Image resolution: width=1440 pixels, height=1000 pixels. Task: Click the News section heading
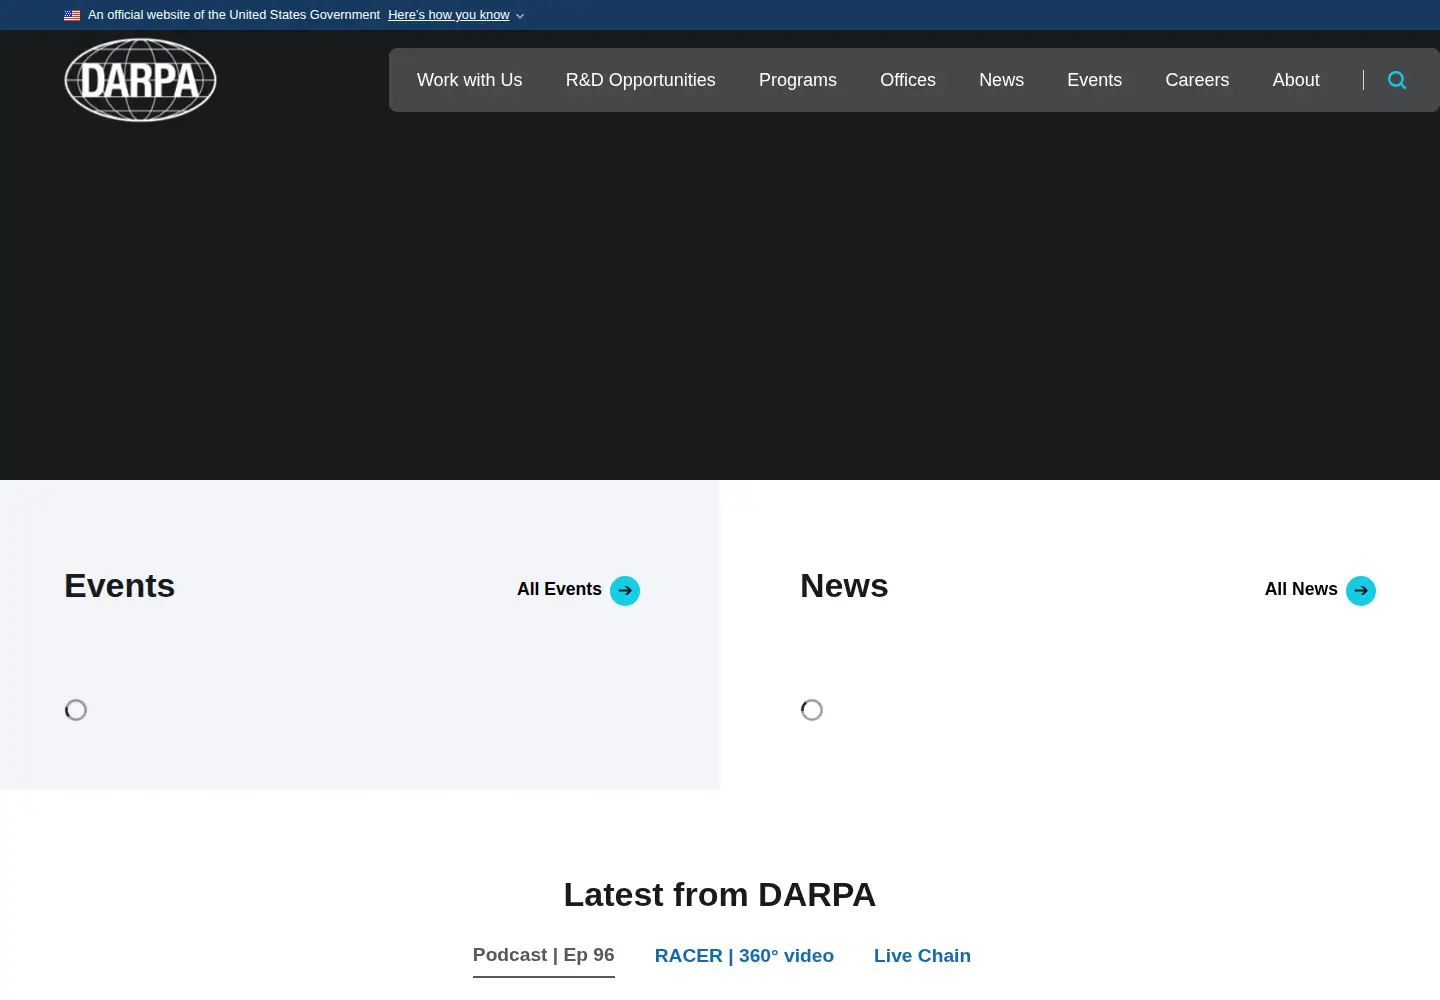pos(844,586)
